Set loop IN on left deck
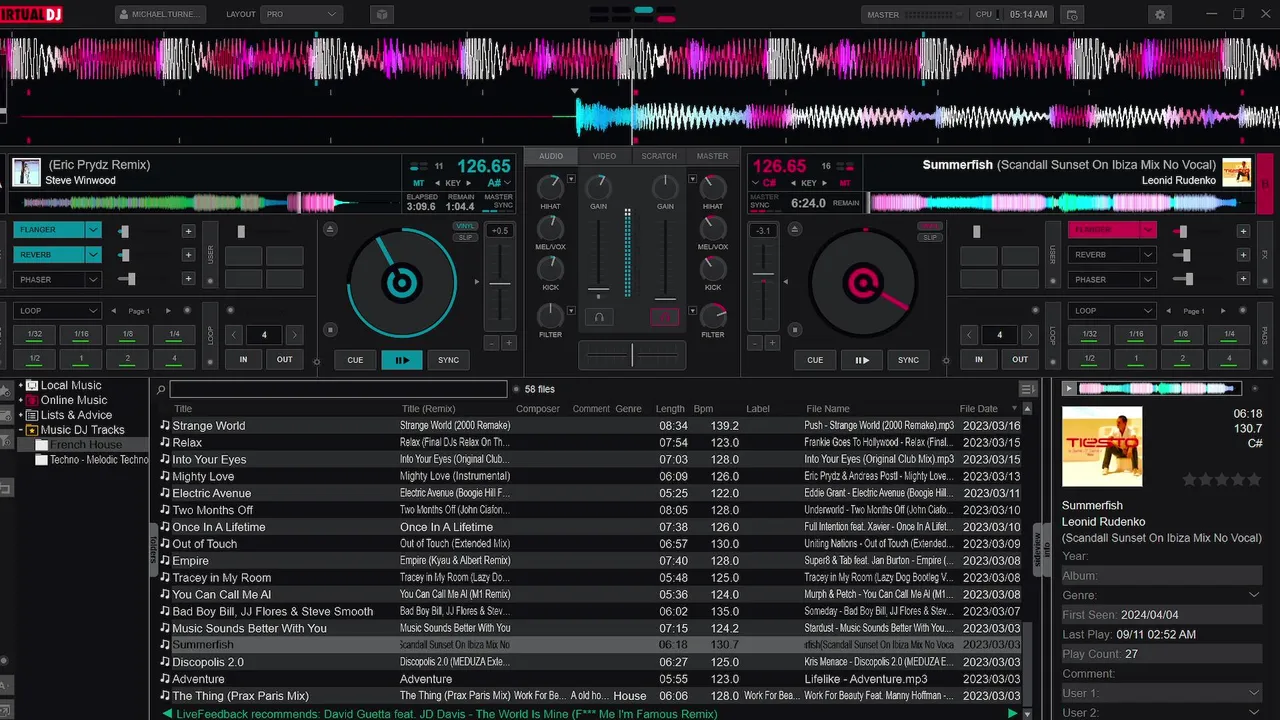This screenshot has width=1280, height=720. (x=243, y=360)
